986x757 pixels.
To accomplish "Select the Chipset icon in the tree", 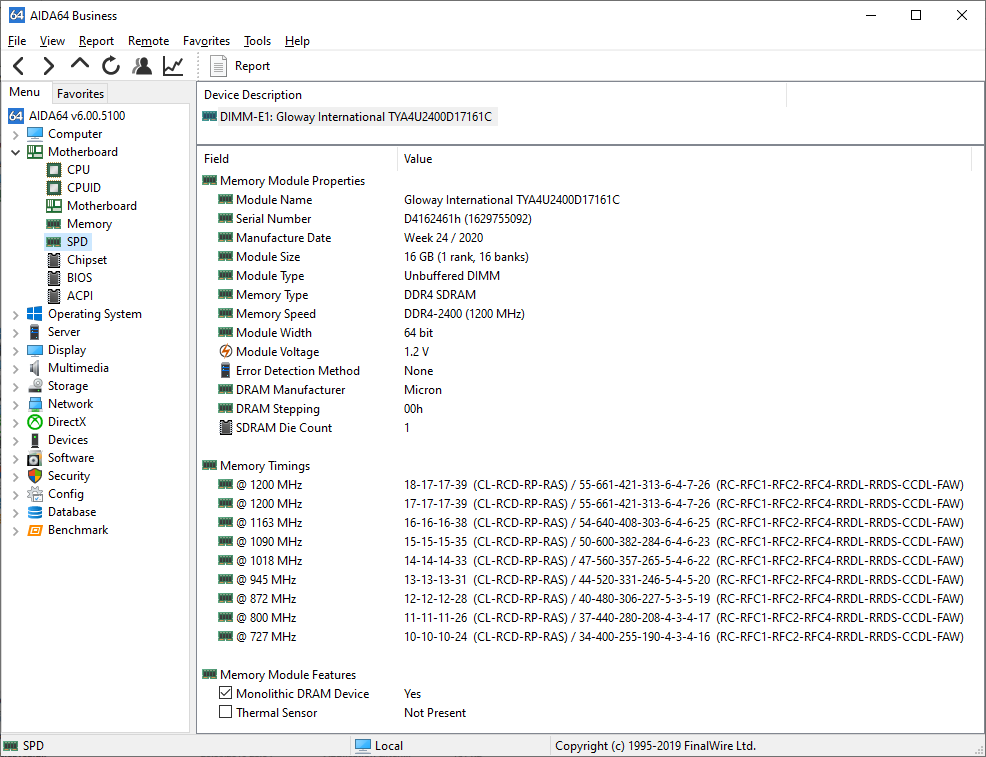I will [54, 260].
